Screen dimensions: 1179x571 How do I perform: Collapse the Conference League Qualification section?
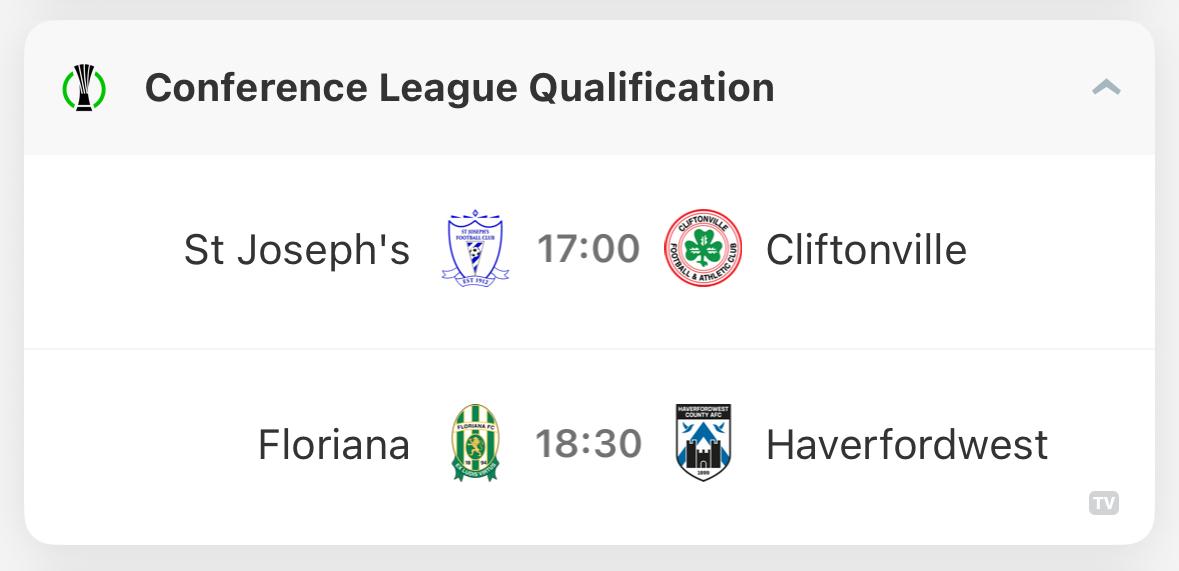click(x=1106, y=88)
